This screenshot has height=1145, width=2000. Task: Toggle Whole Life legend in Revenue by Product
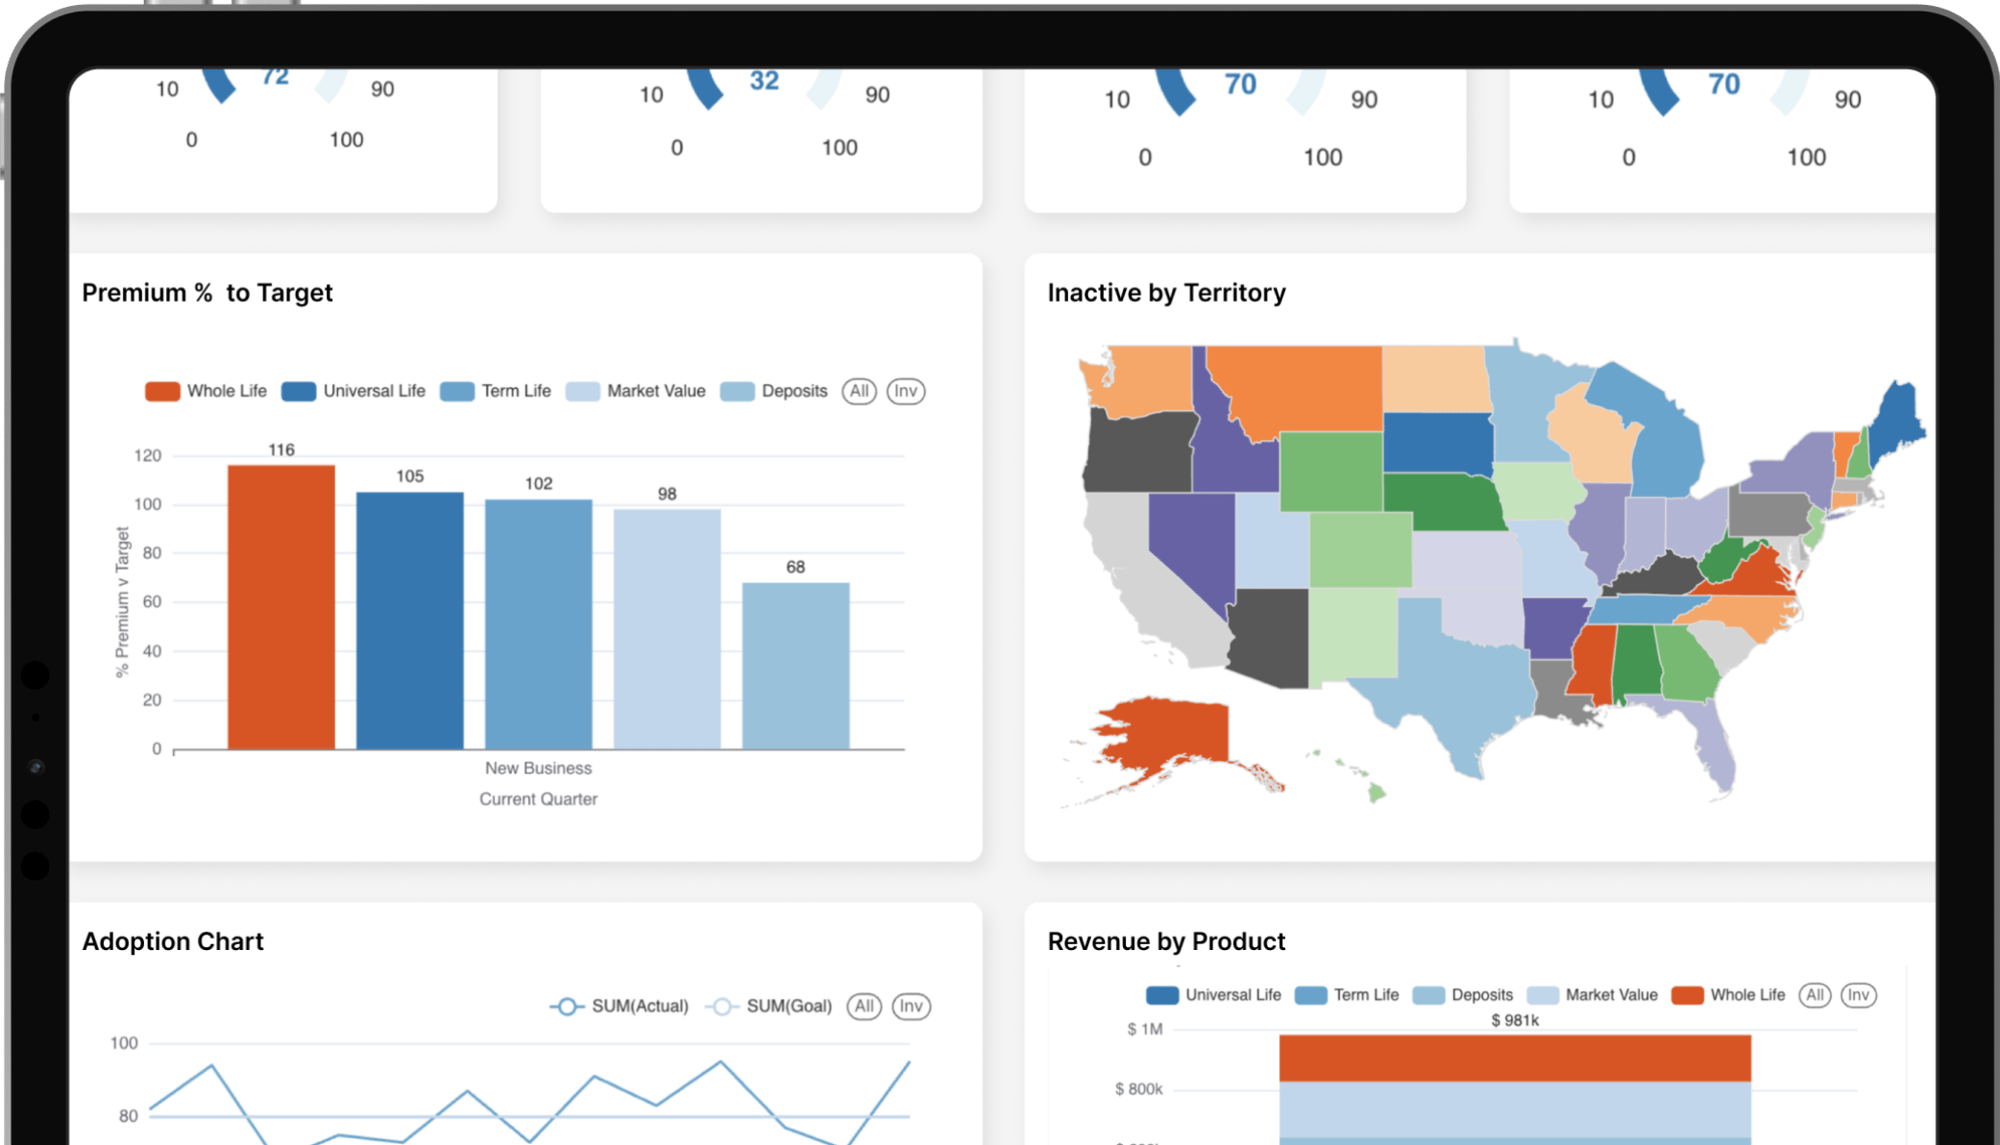1728,995
